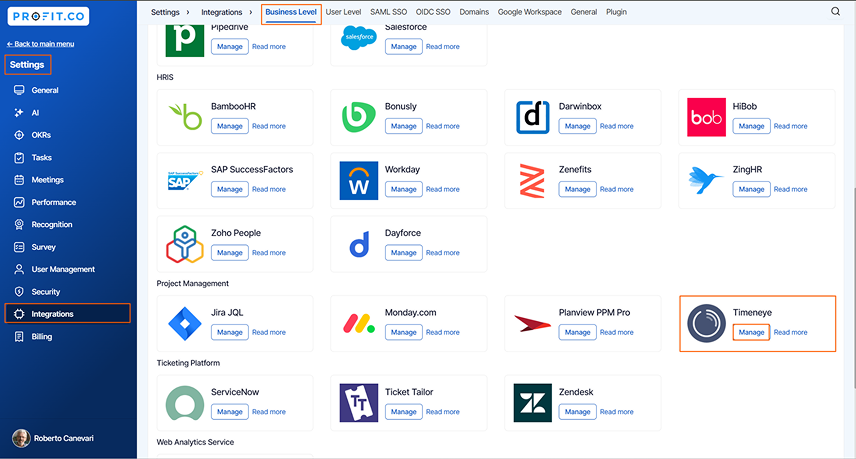Click the AI sparkle icon in sidebar
856x459 pixels.
[19, 112]
